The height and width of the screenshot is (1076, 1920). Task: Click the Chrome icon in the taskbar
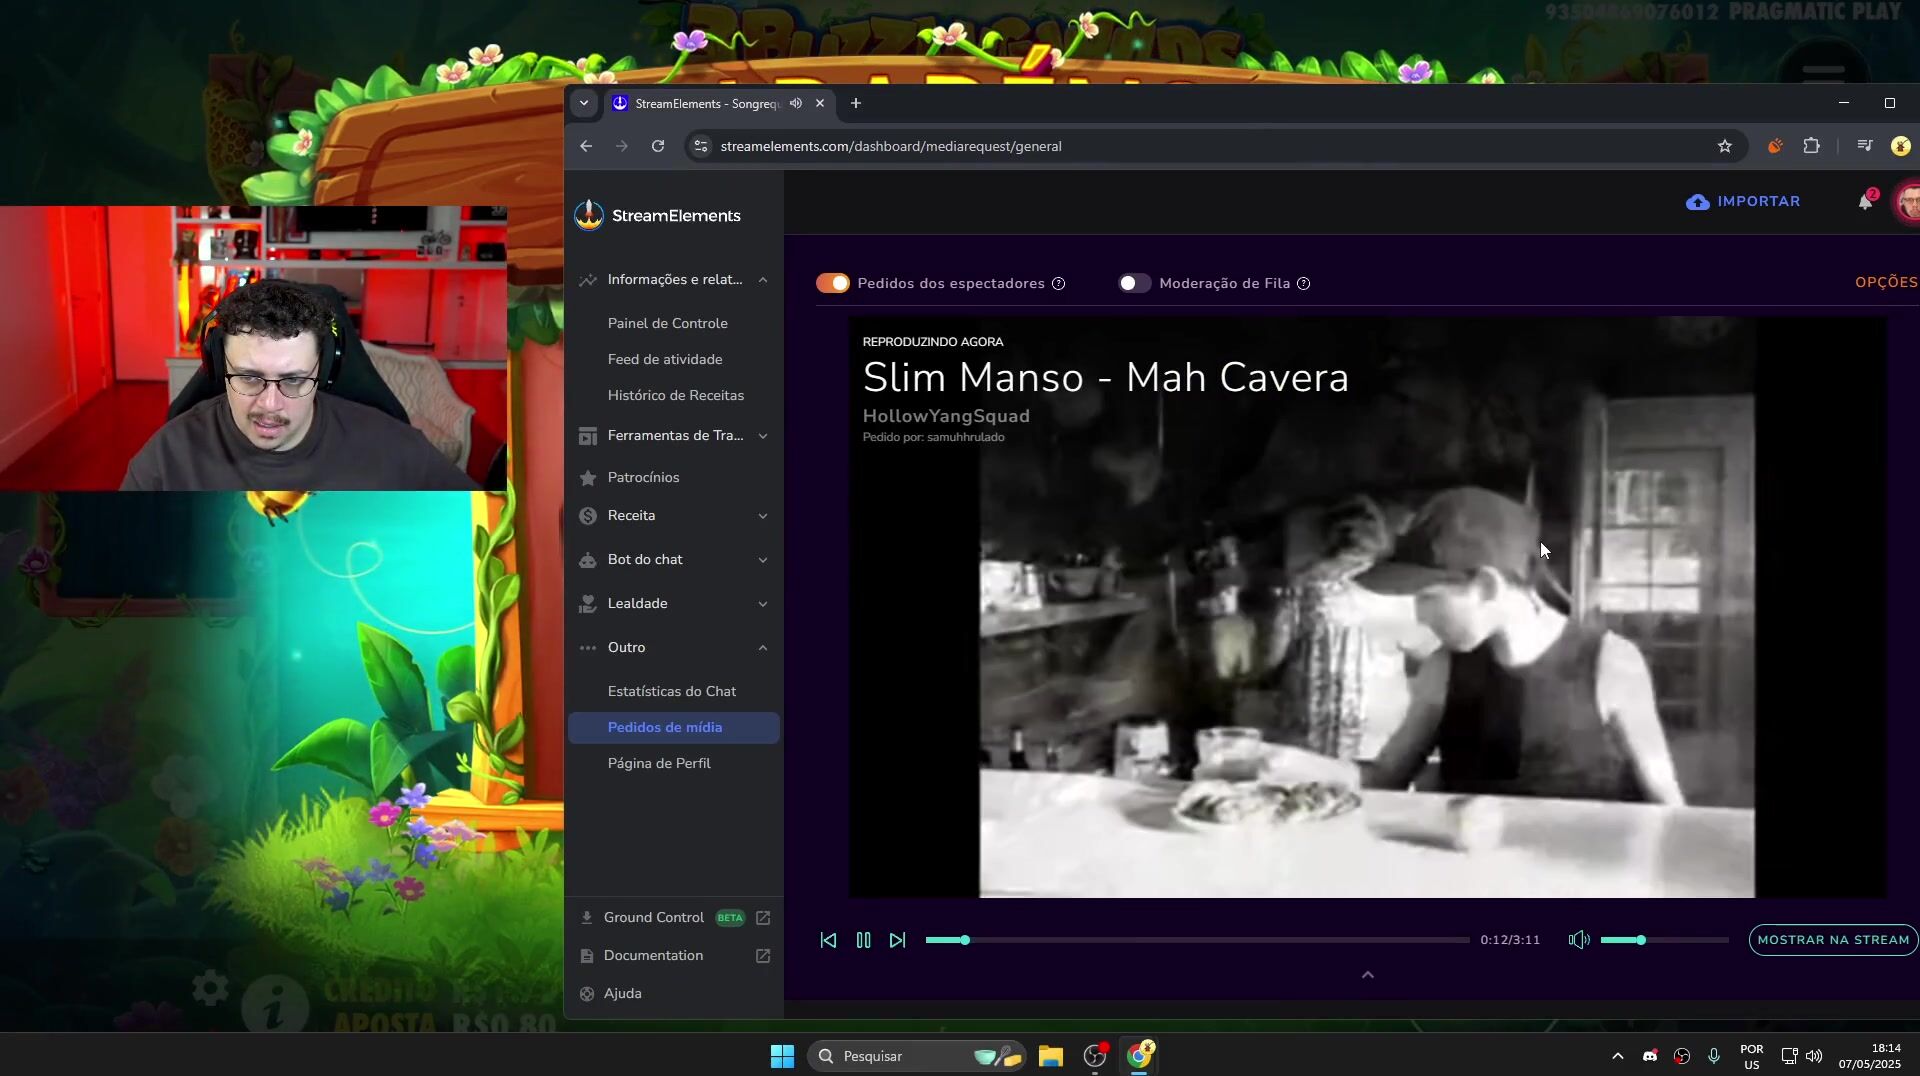point(1140,1055)
